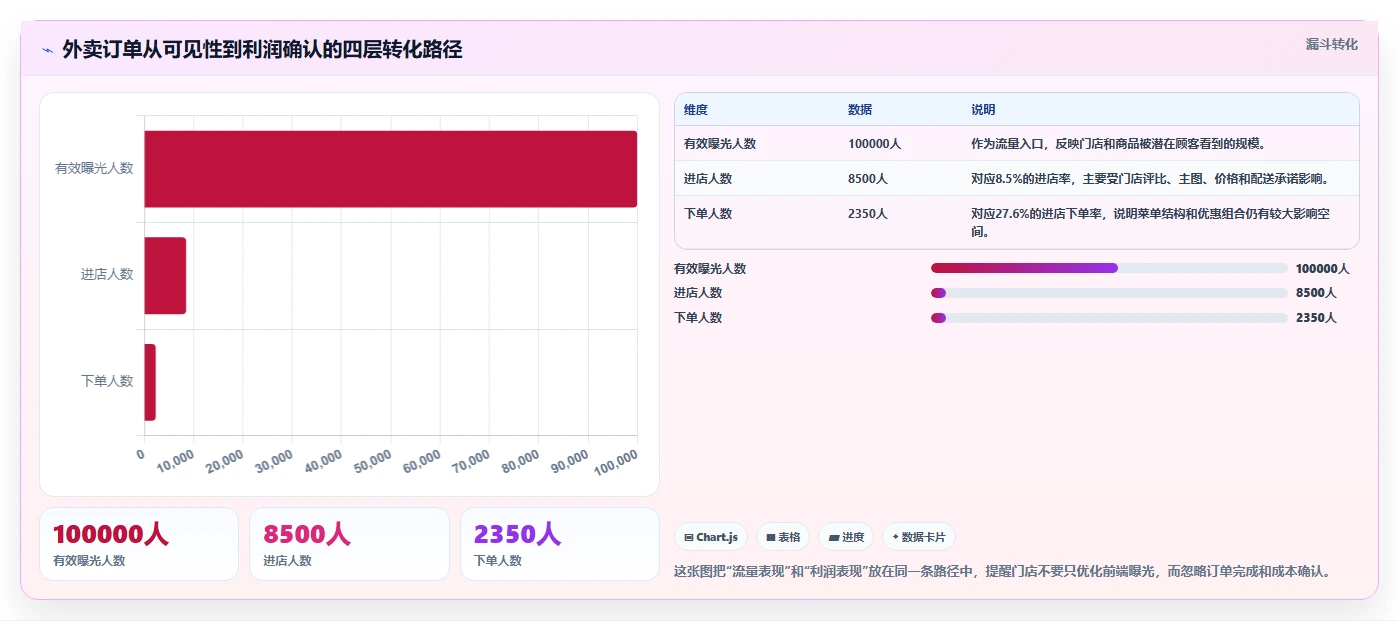Click the description starting 对应27.6%的进店下单率

click(1150, 223)
